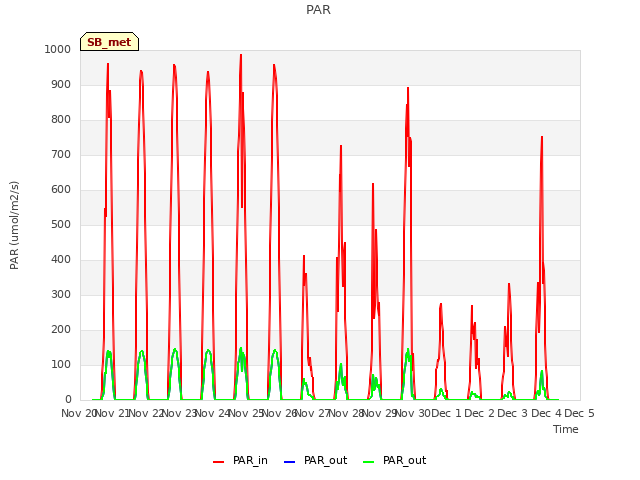Click the 100 y-axis tick label
The width and height of the screenshot is (640, 480).
[61, 364]
